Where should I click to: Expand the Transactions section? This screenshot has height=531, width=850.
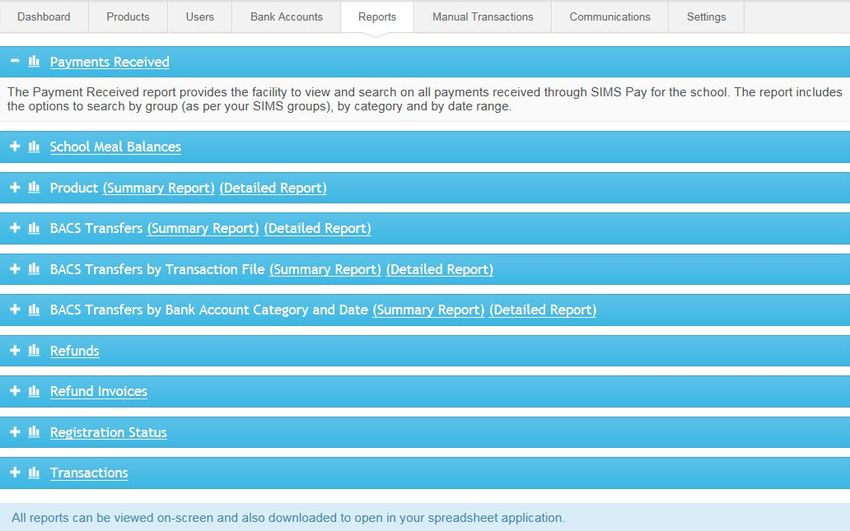point(15,472)
